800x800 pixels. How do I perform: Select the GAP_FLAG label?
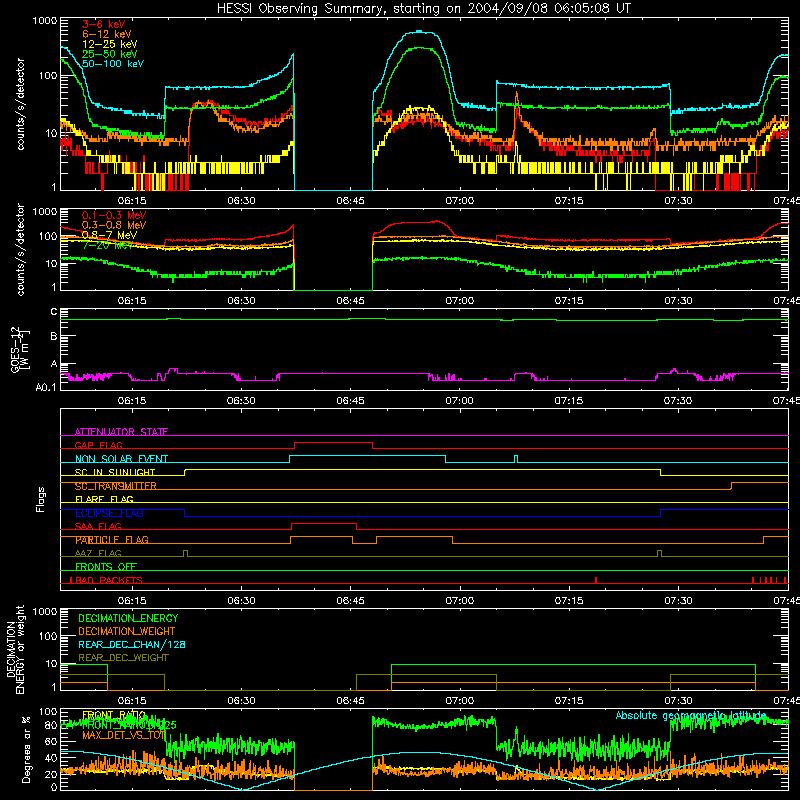[98, 445]
